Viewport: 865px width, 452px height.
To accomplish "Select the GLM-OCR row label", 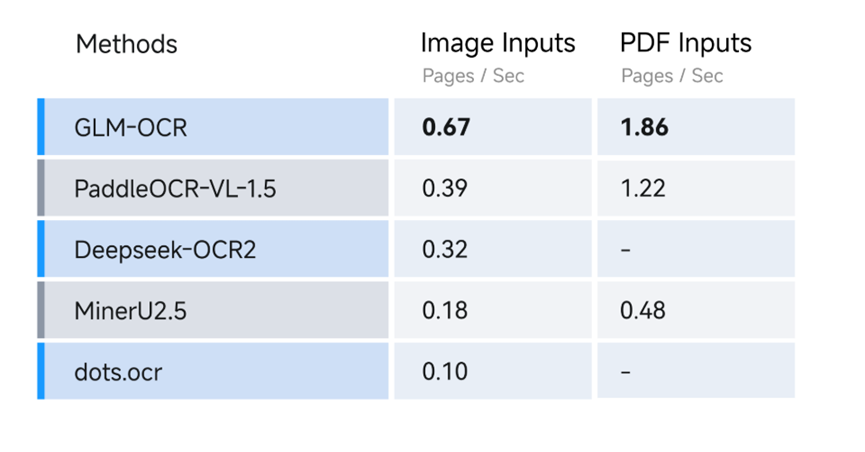I will [x=131, y=127].
